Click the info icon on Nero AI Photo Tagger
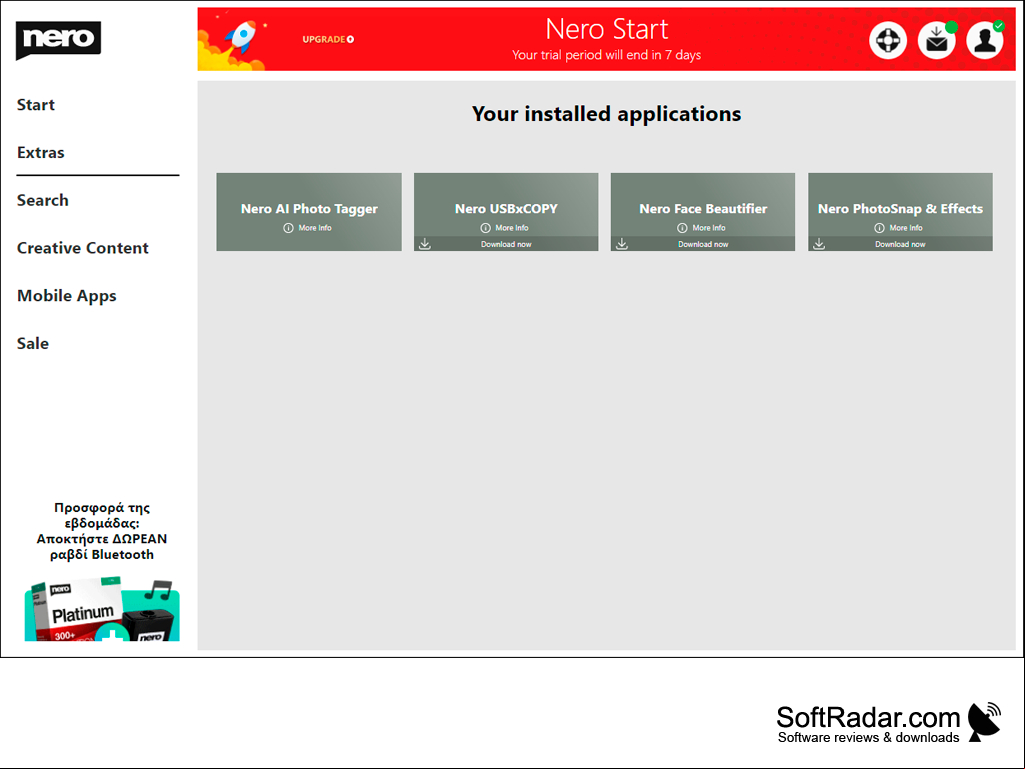 [x=288, y=228]
